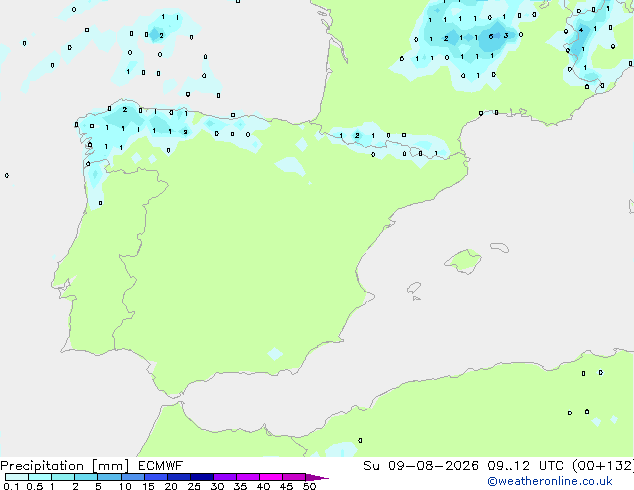The width and height of the screenshot is (634, 490).
Task: Select the 10–15 mm legend color swatch
Action: 132,477
